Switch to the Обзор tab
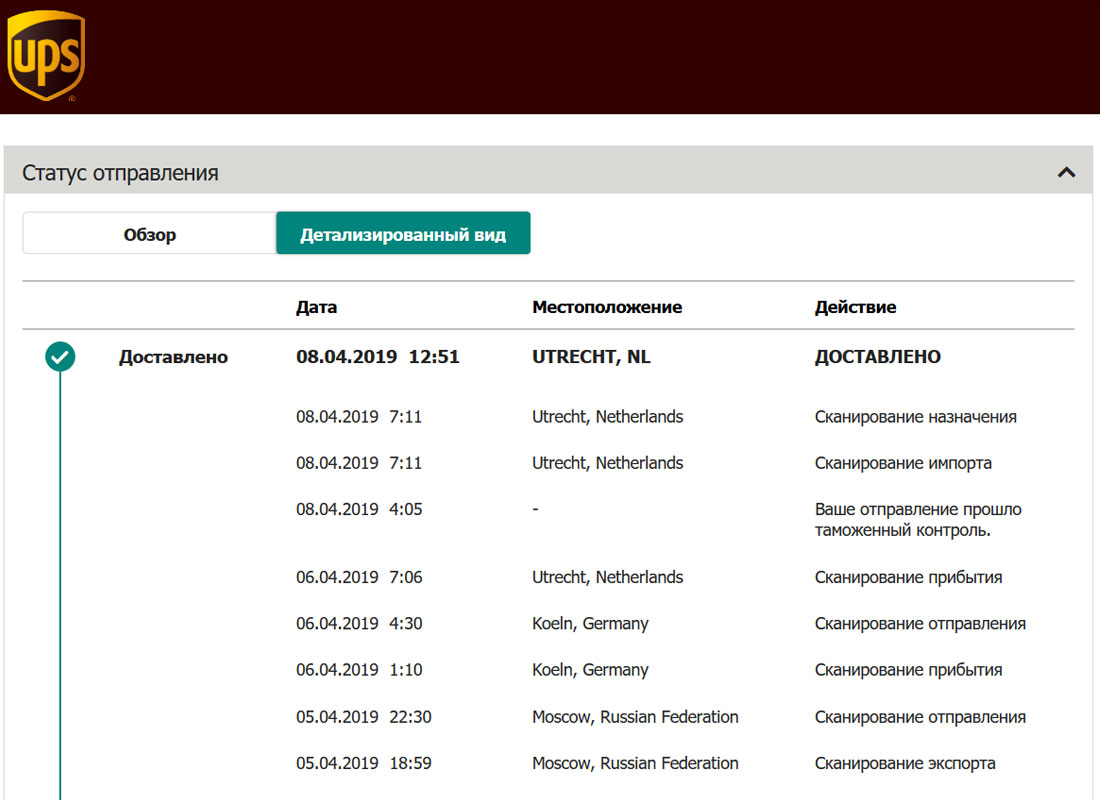Screen dimensions: 1100x800 149,233
